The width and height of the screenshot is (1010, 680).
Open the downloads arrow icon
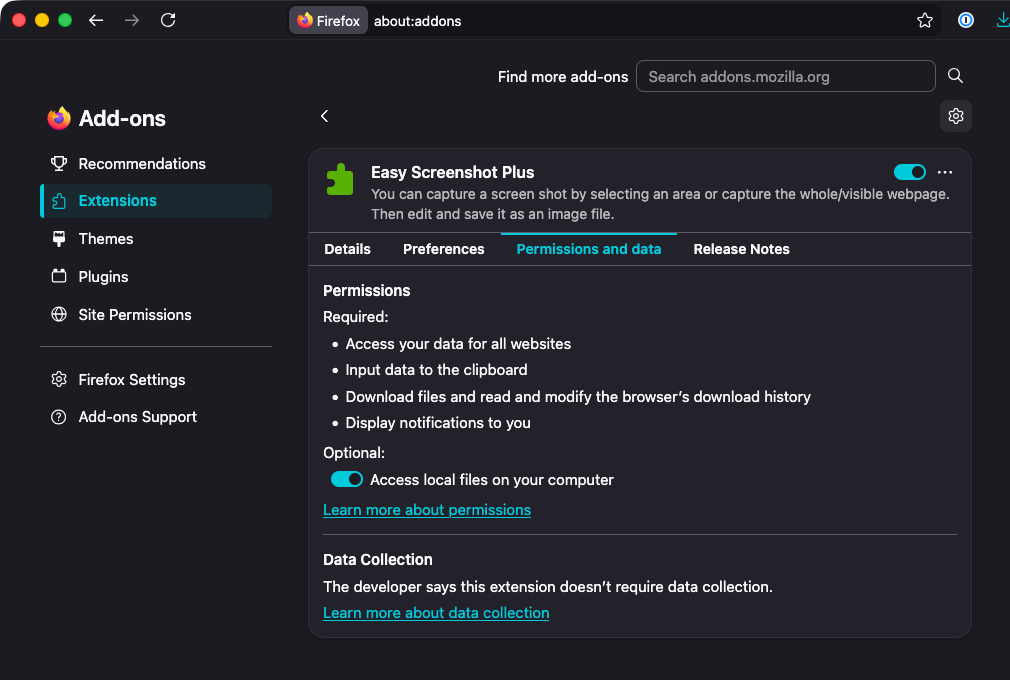[x=1002, y=21]
